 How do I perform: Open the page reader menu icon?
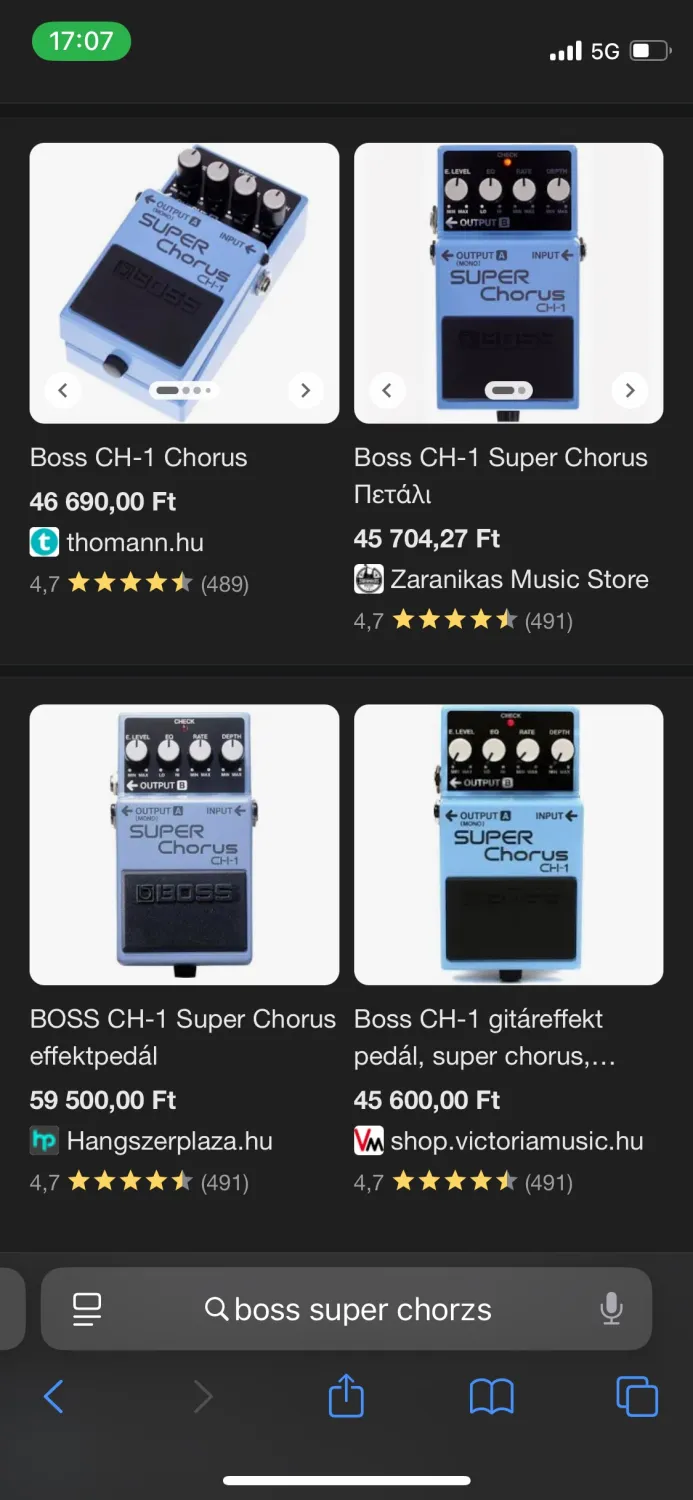(87, 1308)
